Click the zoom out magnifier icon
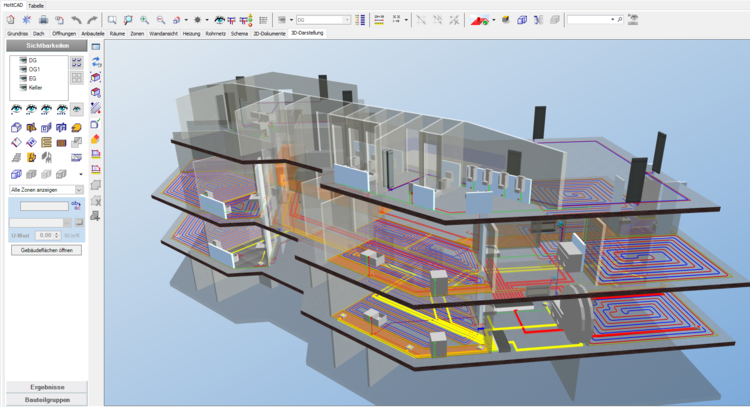The image size is (750, 407). coord(161,19)
